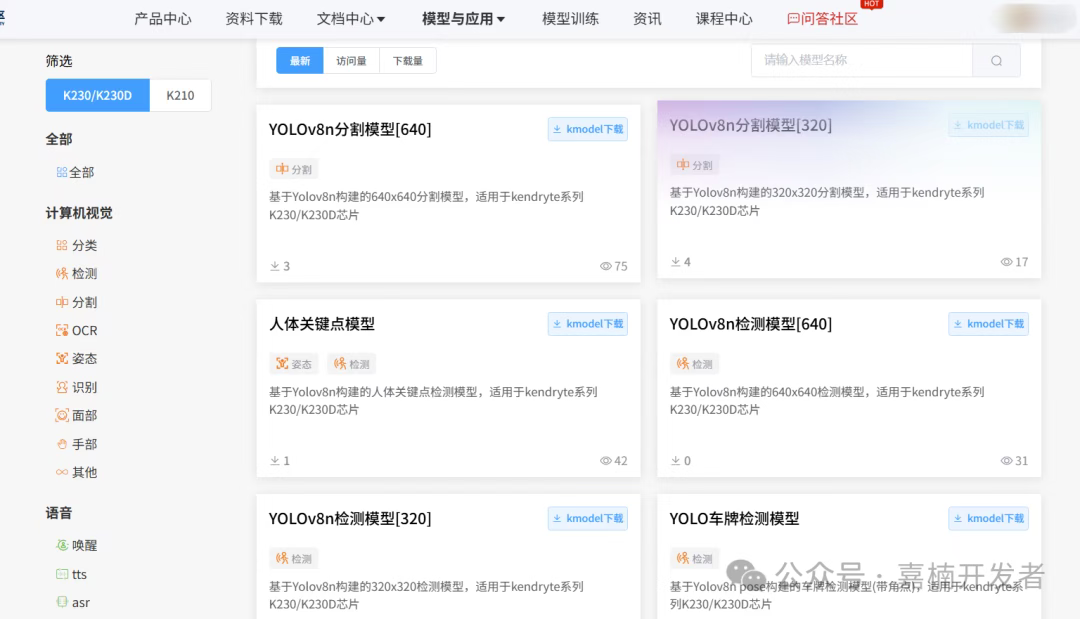Open 问答社区 in top navigation
Screen dimensions: 1080x619
tap(822, 19)
